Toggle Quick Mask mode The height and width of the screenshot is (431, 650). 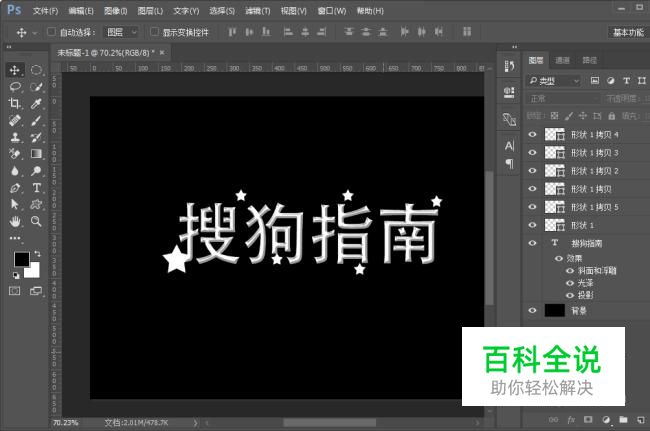tap(15, 291)
